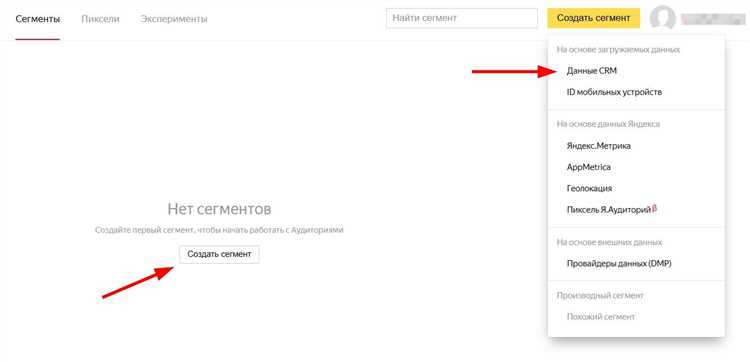Click the white Создать сегмент button under Нет сегментов

tap(219, 254)
